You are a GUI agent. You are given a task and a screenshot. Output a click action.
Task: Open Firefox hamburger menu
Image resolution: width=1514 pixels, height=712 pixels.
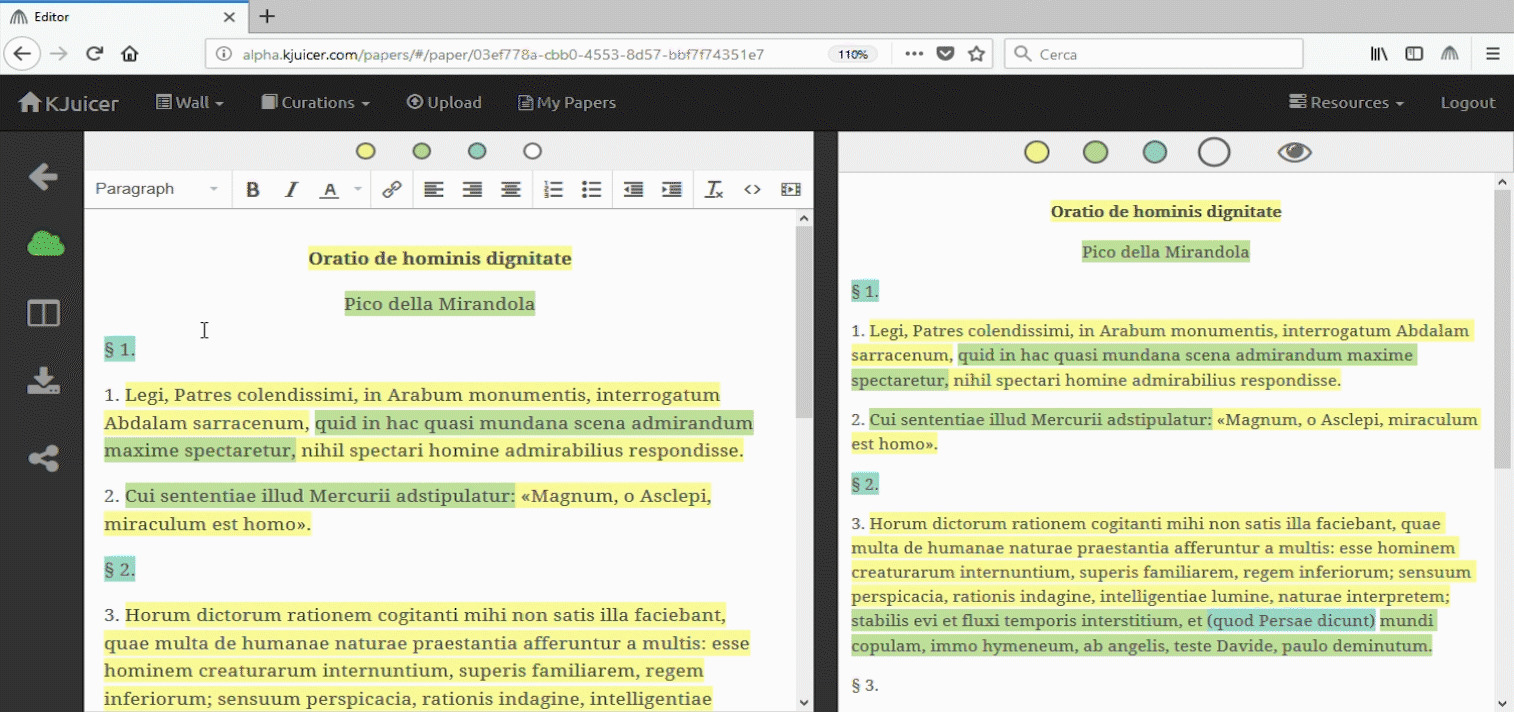[1492, 54]
